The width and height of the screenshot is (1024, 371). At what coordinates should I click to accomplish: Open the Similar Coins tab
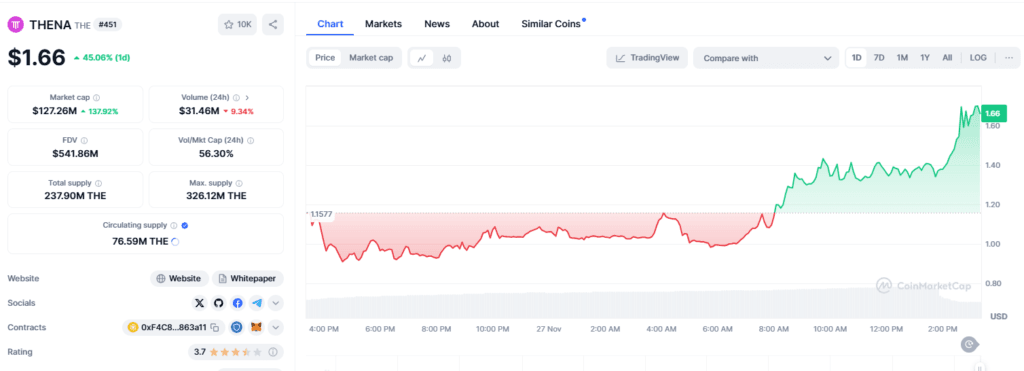[x=551, y=24]
